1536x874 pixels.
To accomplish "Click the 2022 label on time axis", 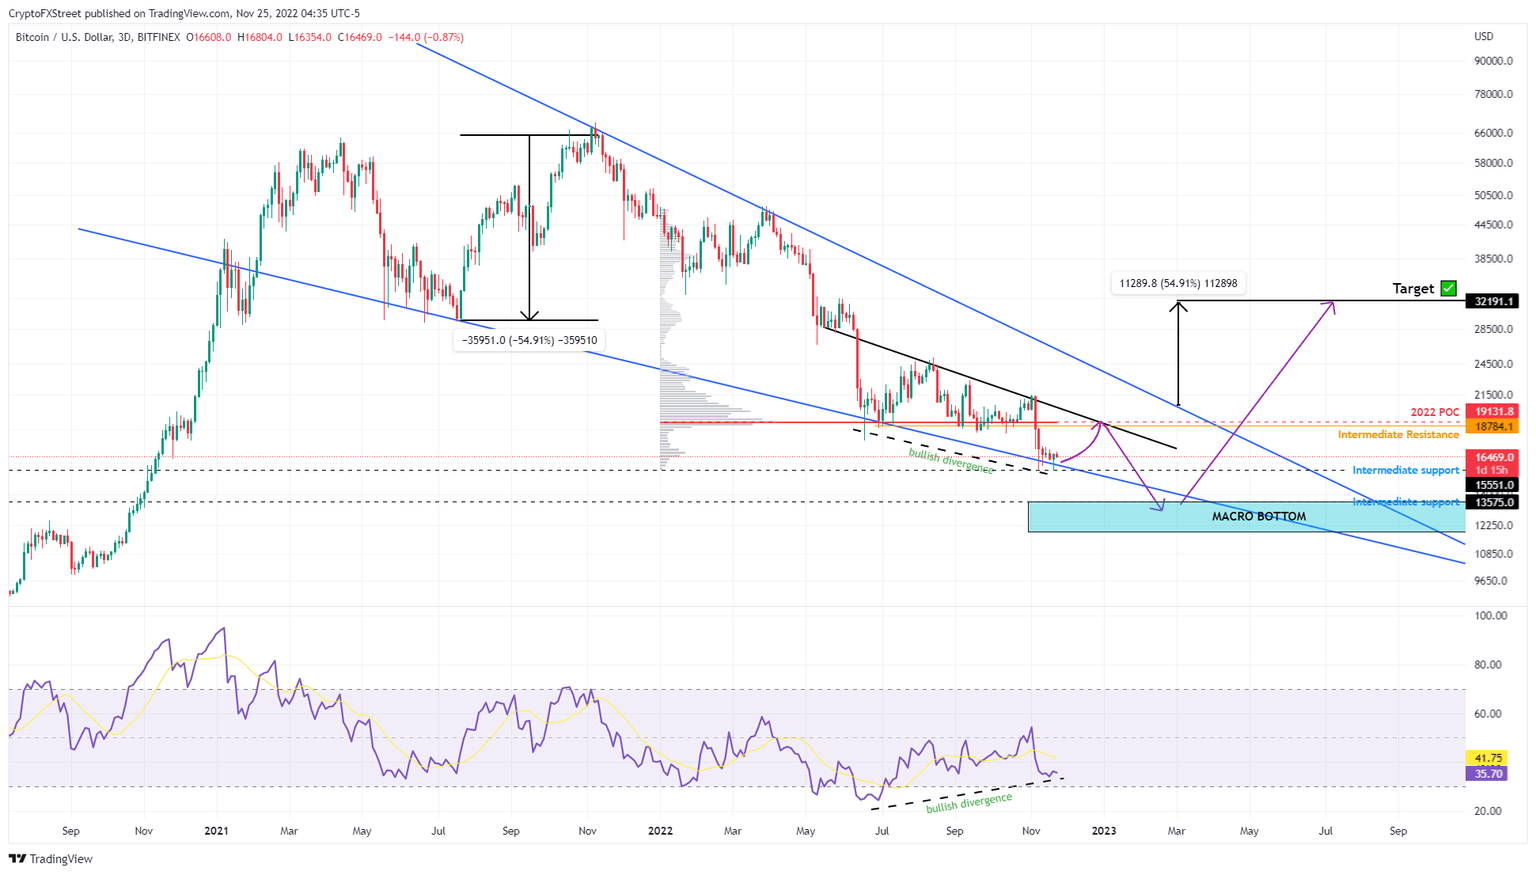I will click(x=660, y=831).
